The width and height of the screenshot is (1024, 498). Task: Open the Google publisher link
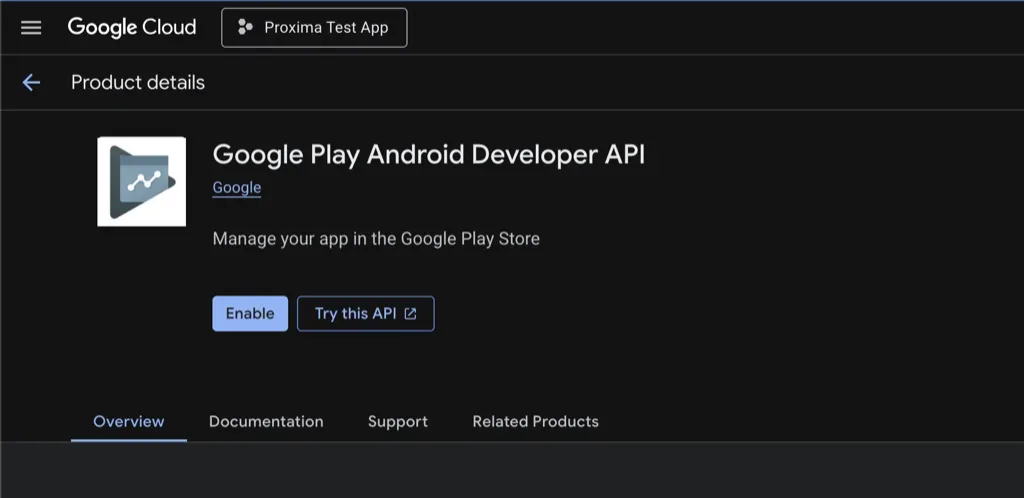pos(237,188)
